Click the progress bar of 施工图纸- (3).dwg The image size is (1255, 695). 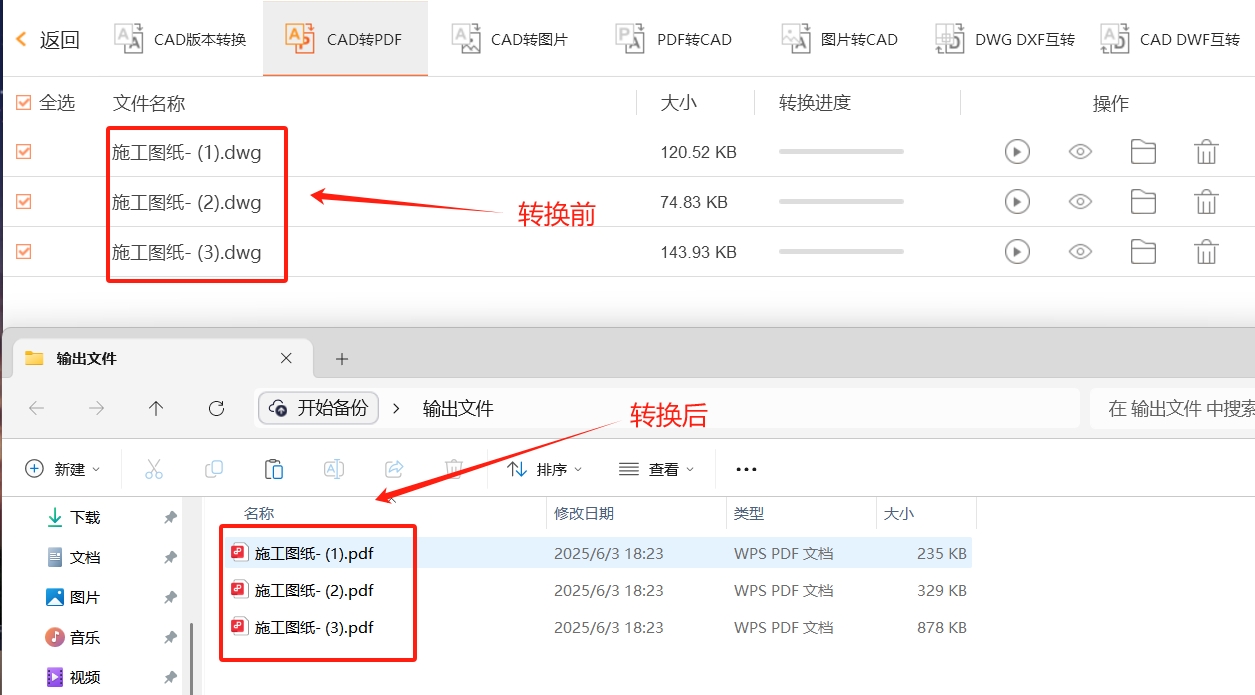(x=841, y=252)
